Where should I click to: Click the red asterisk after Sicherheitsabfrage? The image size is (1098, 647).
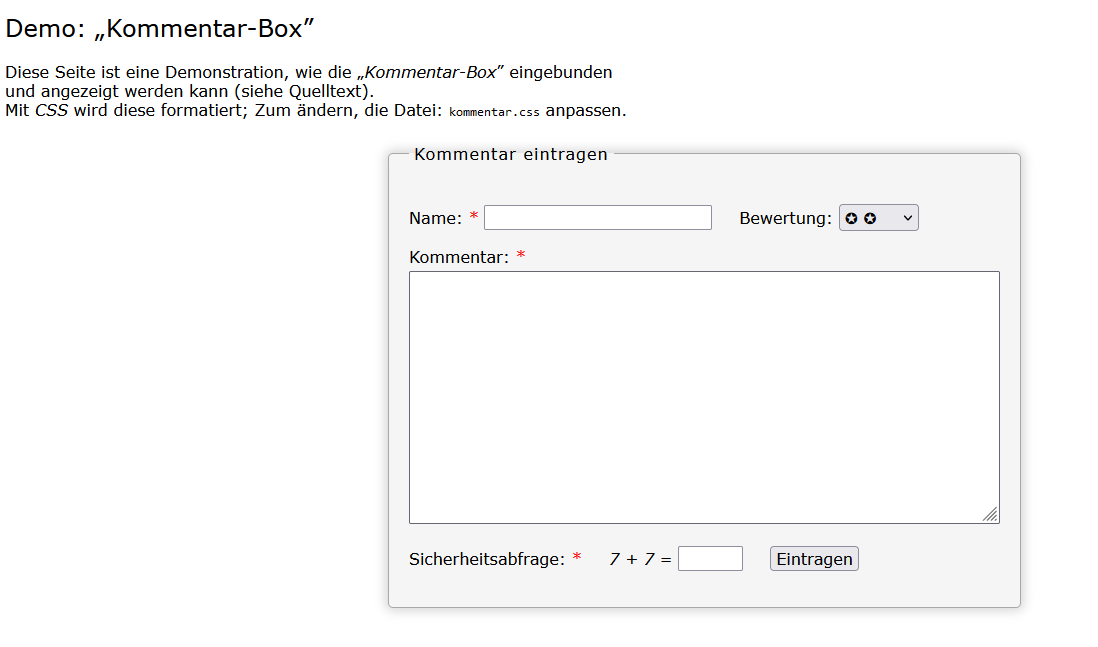click(x=577, y=558)
